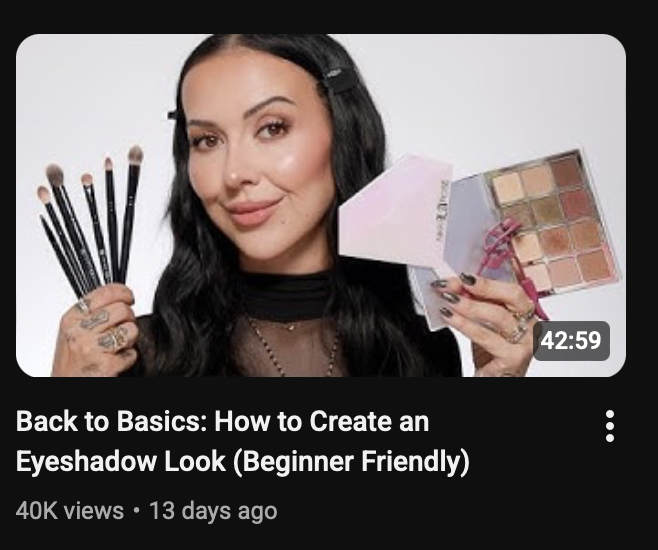Click the title line "Eyeshadow Look (Beginner Friendly)"

243,461
